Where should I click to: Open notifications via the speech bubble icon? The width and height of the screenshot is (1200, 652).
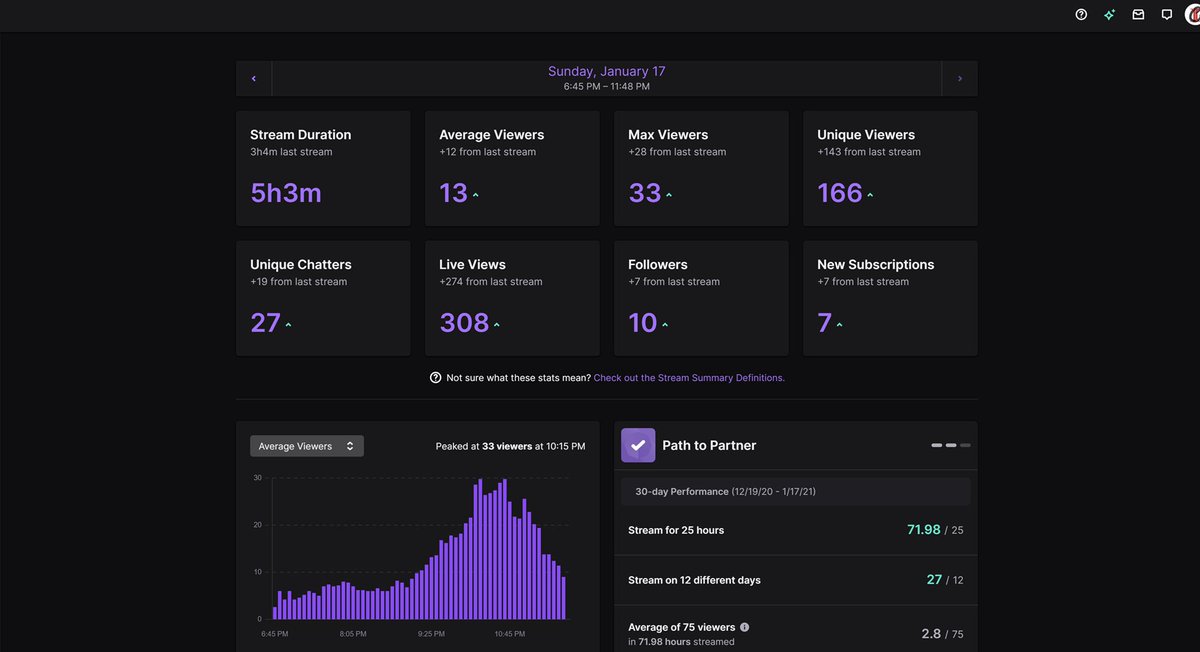[x=1166, y=14]
